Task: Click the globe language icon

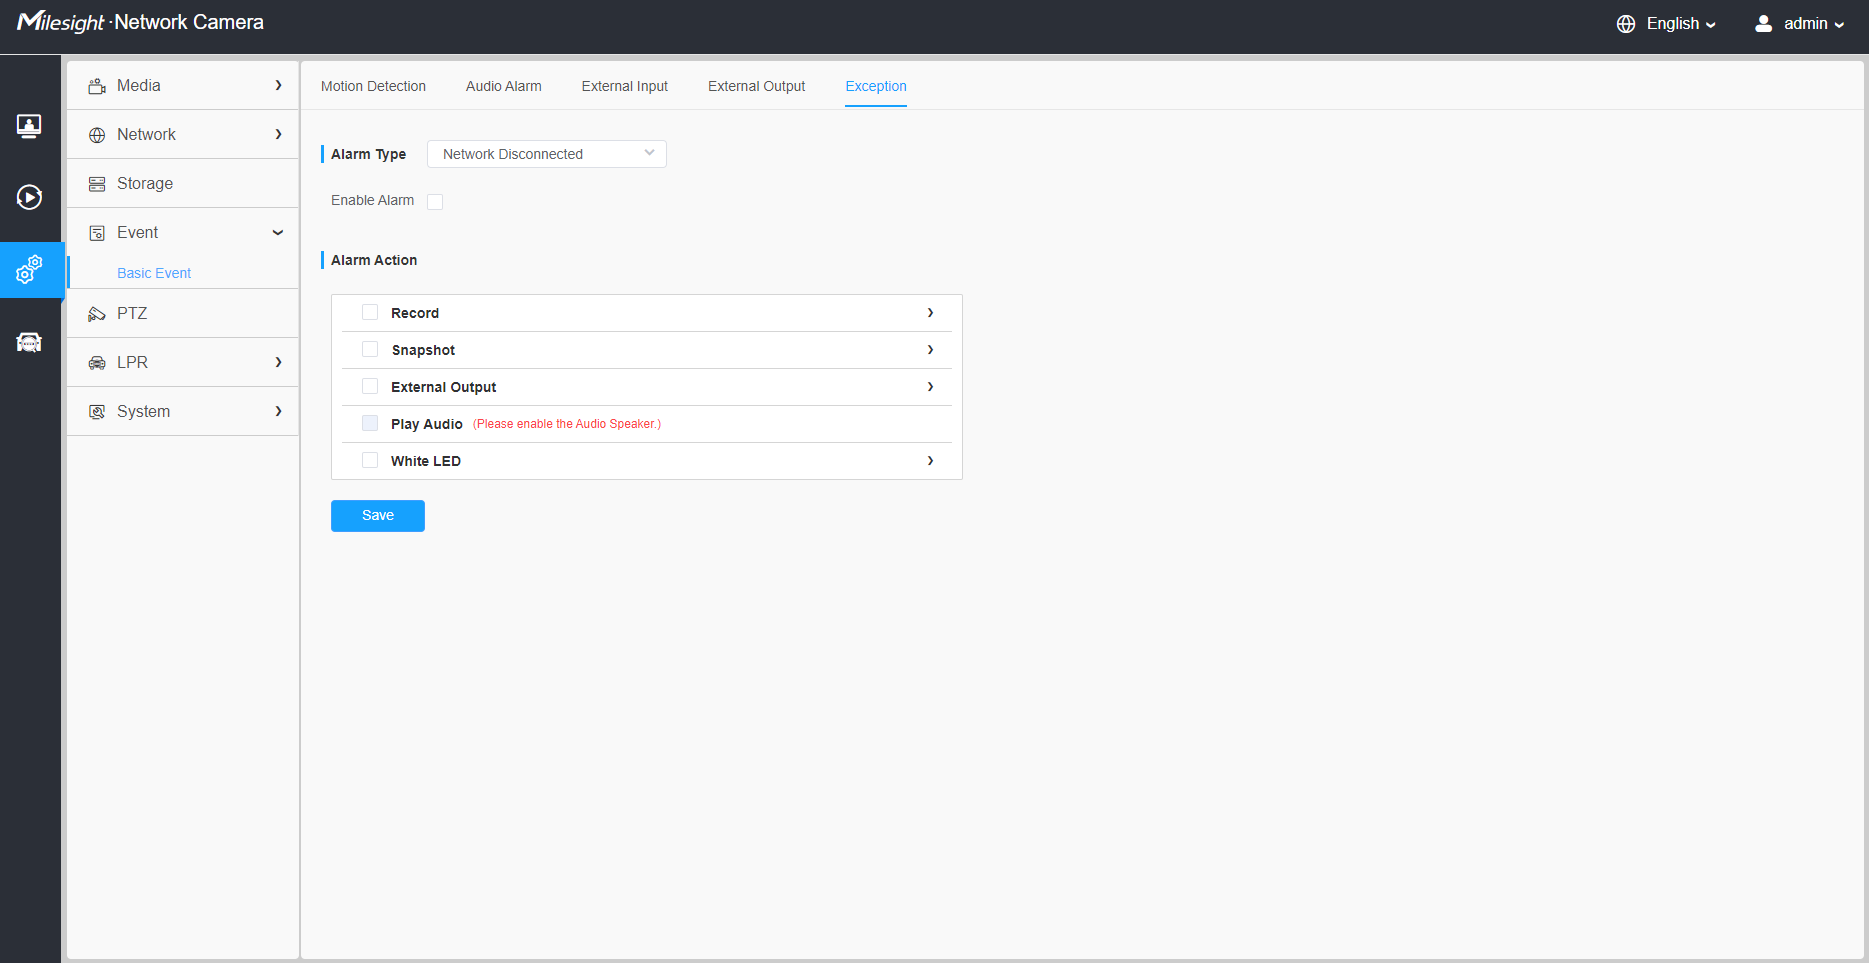Action: tap(1626, 24)
